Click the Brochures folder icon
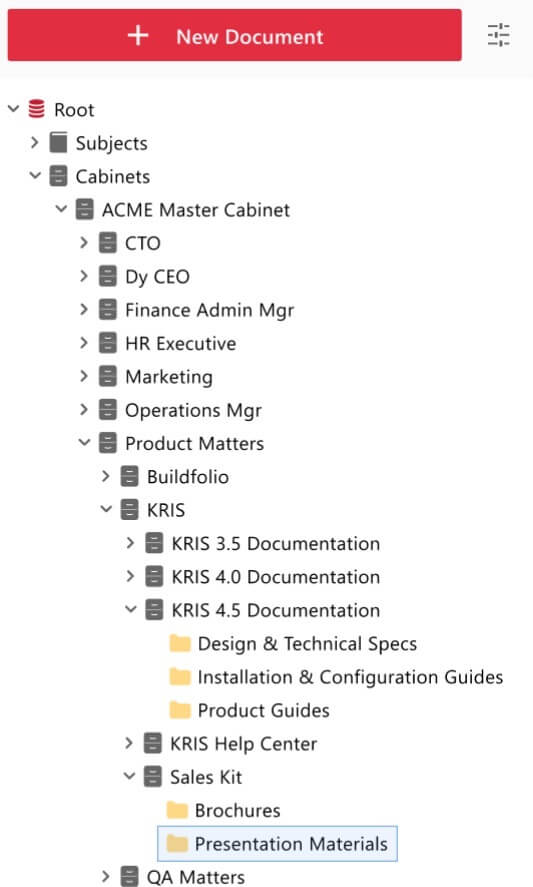533x887 pixels. click(177, 810)
